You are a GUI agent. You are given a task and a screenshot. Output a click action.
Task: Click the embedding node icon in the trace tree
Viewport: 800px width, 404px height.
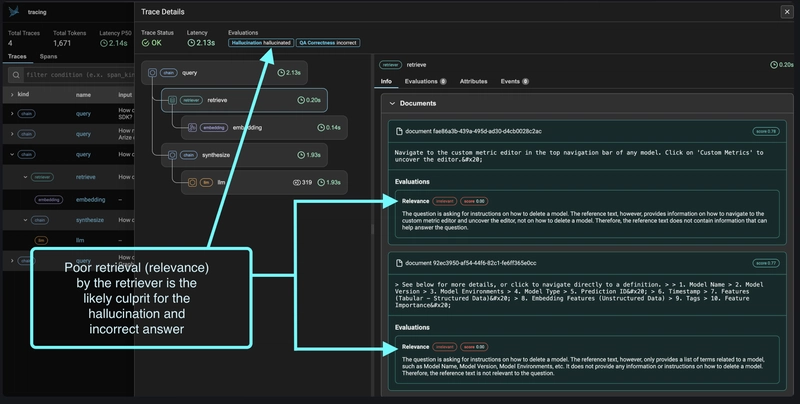pyautogui.click(x=193, y=127)
